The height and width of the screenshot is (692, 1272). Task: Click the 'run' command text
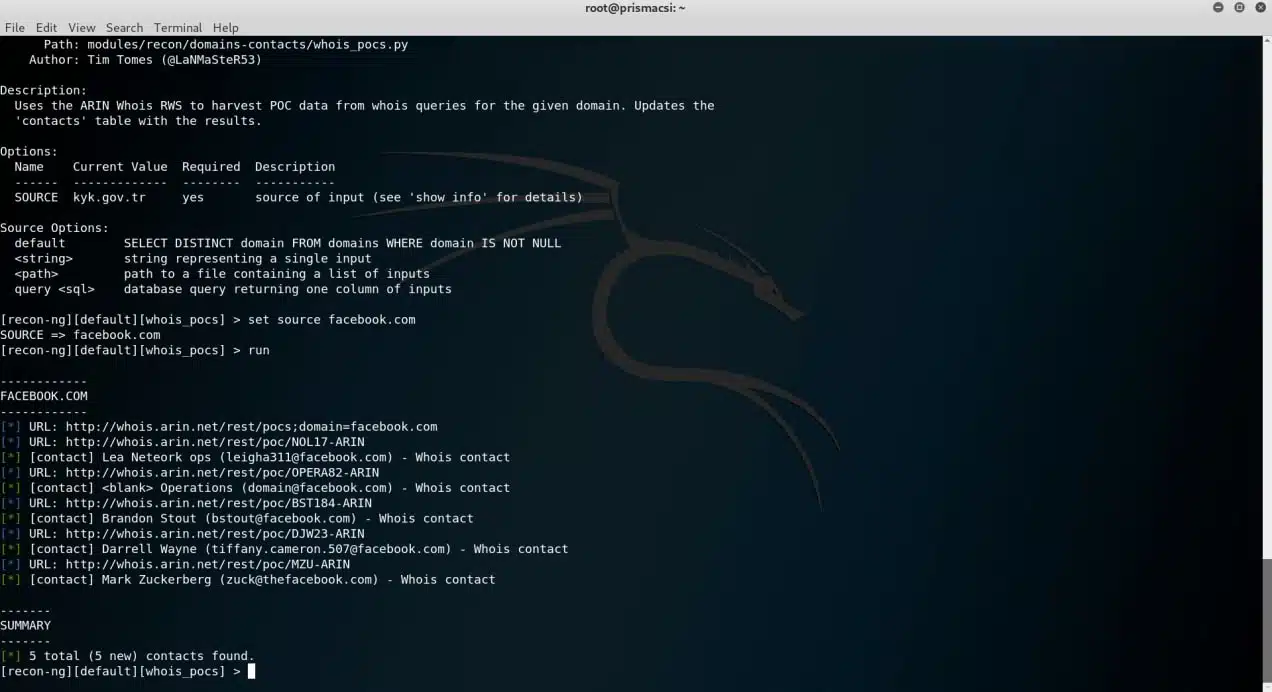pyautogui.click(x=259, y=351)
